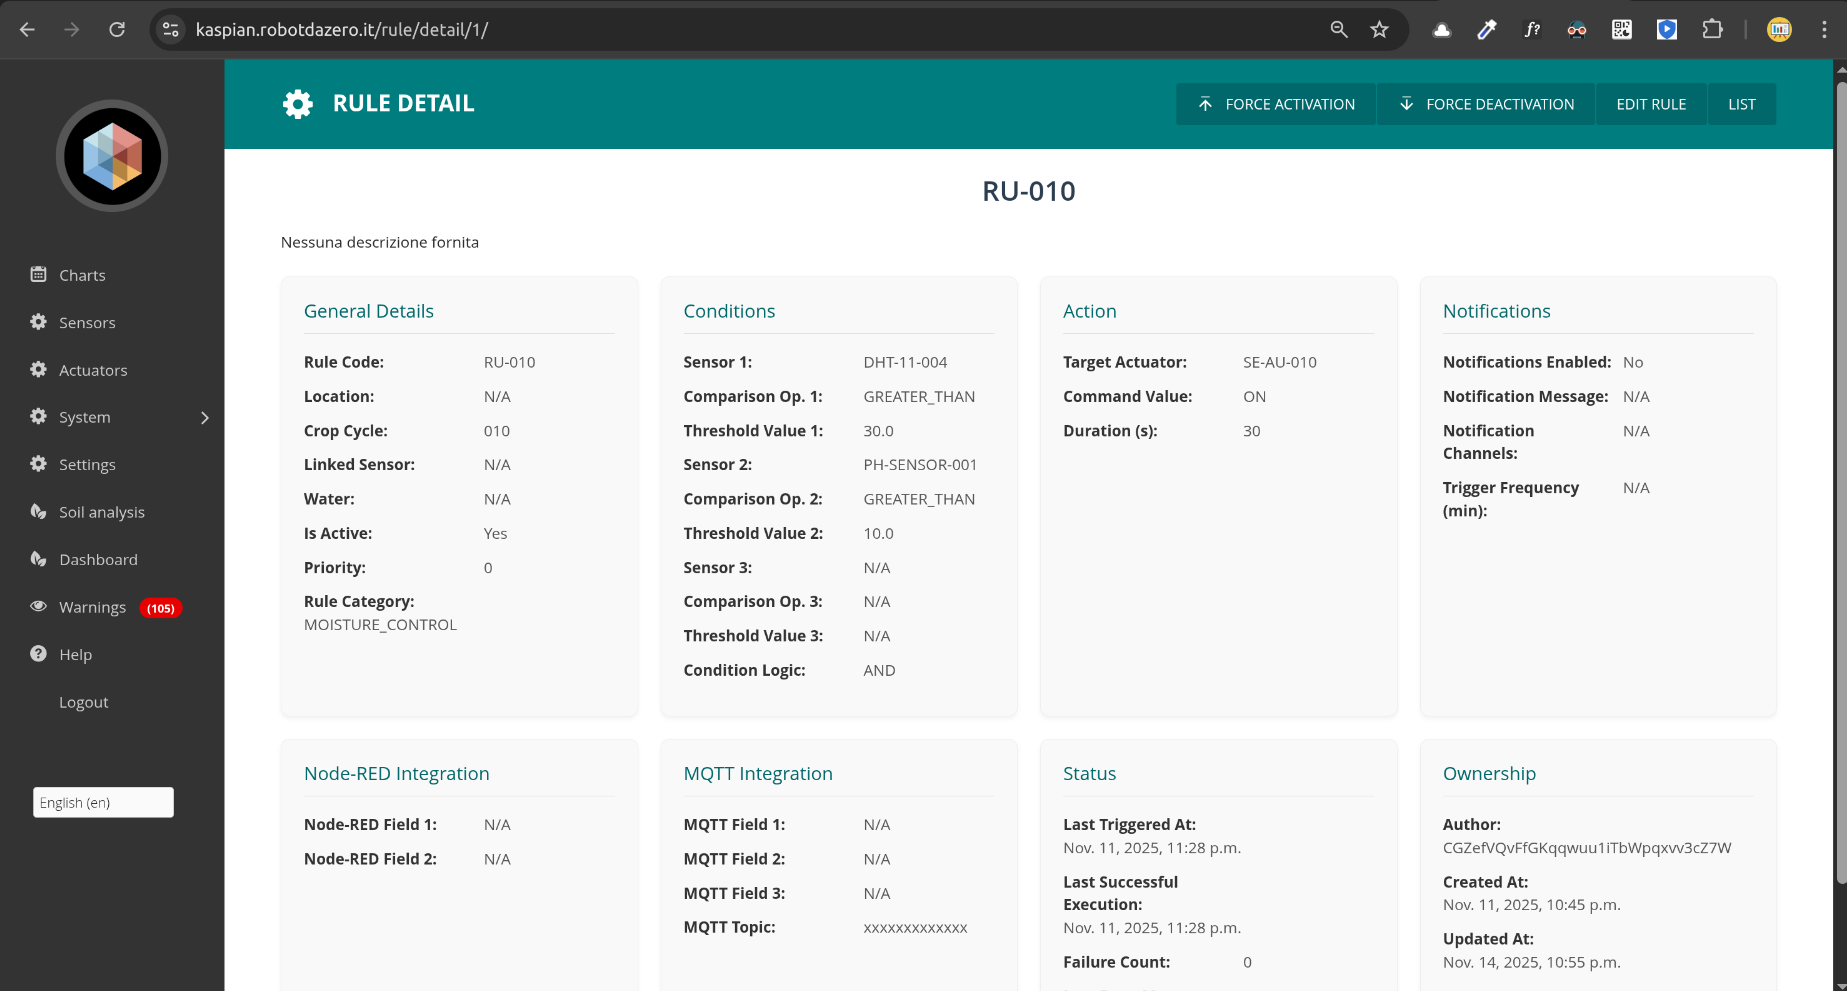Click the Settings gear icon
Image resolution: width=1847 pixels, height=991 pixels.
pos(38,464)
